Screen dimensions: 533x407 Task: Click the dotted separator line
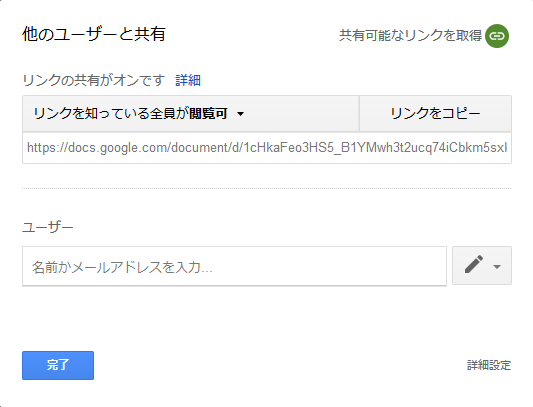point(266,188)
